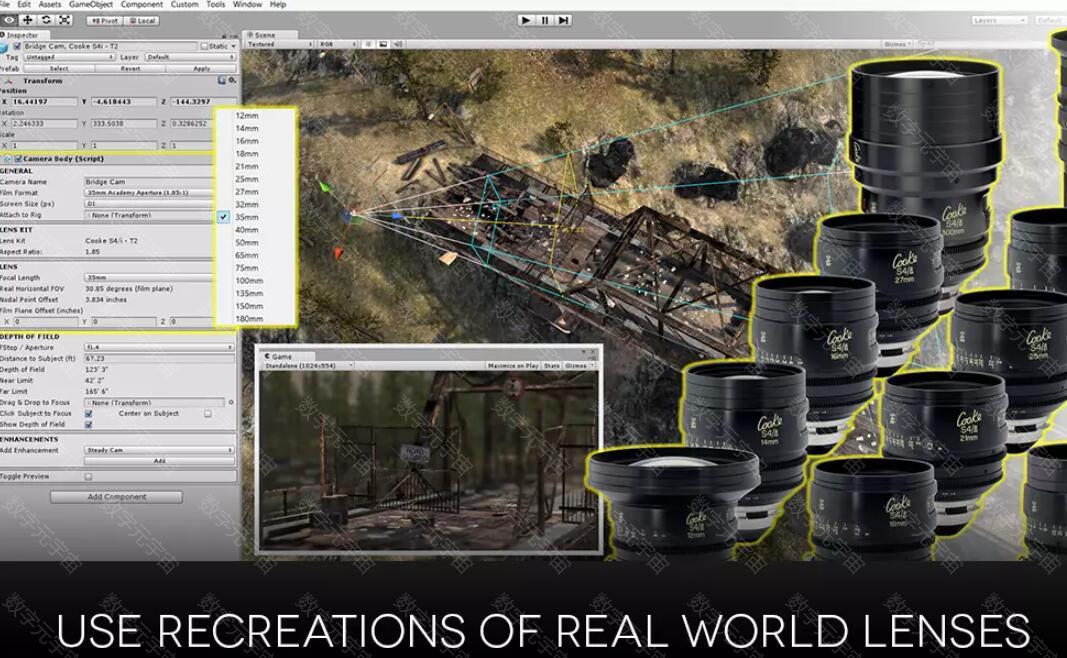Enable Center on Subject checkbox
The image size is (1067, 658).
click(x=208, y=413)
